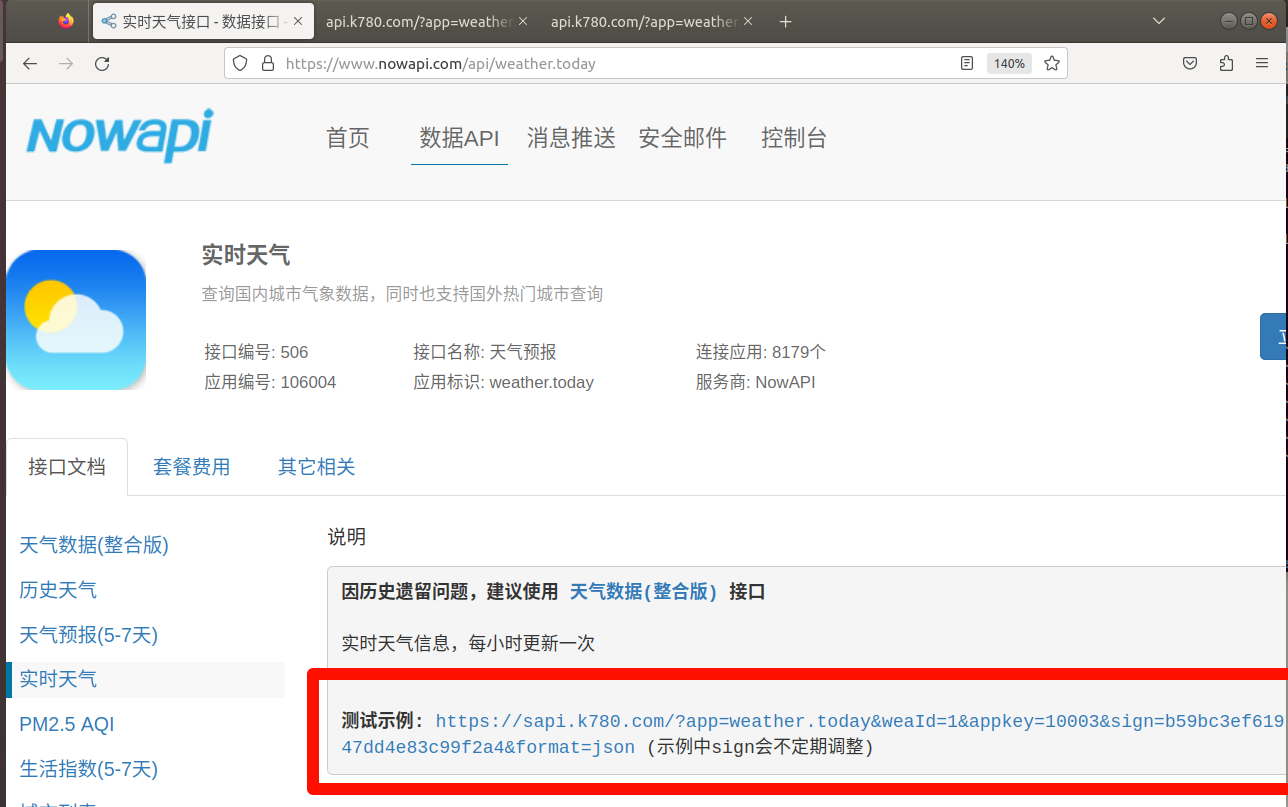Click the weather sun-and-cloud app icon

[76, 320]
